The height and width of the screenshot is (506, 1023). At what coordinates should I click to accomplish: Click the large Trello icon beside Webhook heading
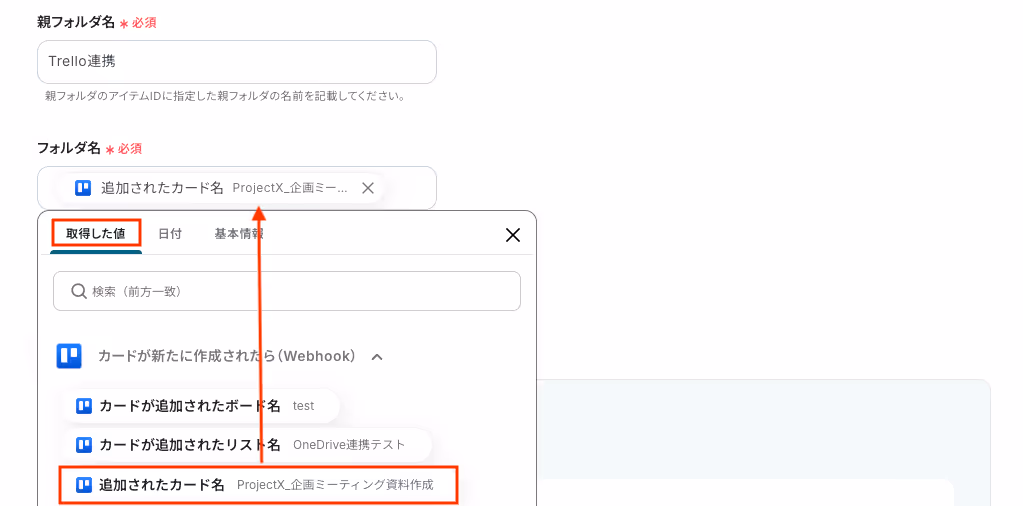coord(69,356)
